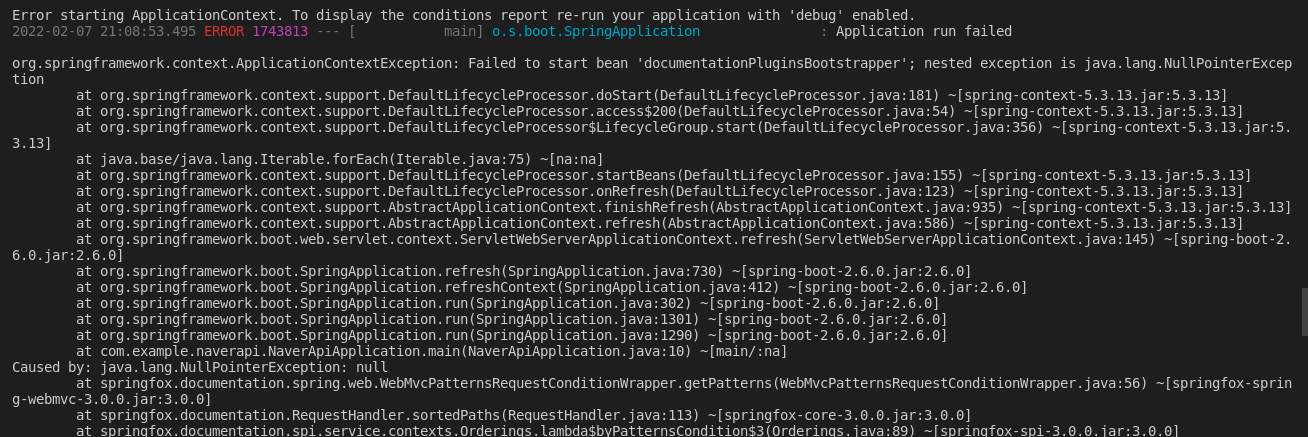Image resolution: width=1308 pixels, height=437 pixels.
Task: Click the 'Application run failed' message
Action: 924,31
